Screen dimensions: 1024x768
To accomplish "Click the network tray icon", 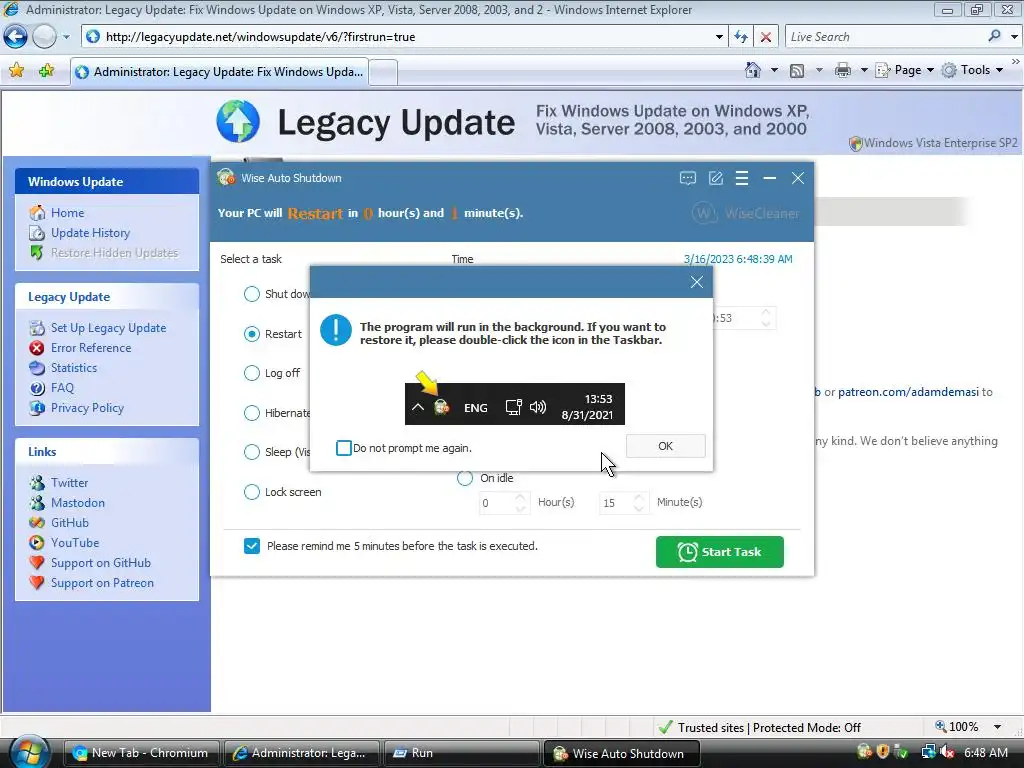I will pos(928,753).
